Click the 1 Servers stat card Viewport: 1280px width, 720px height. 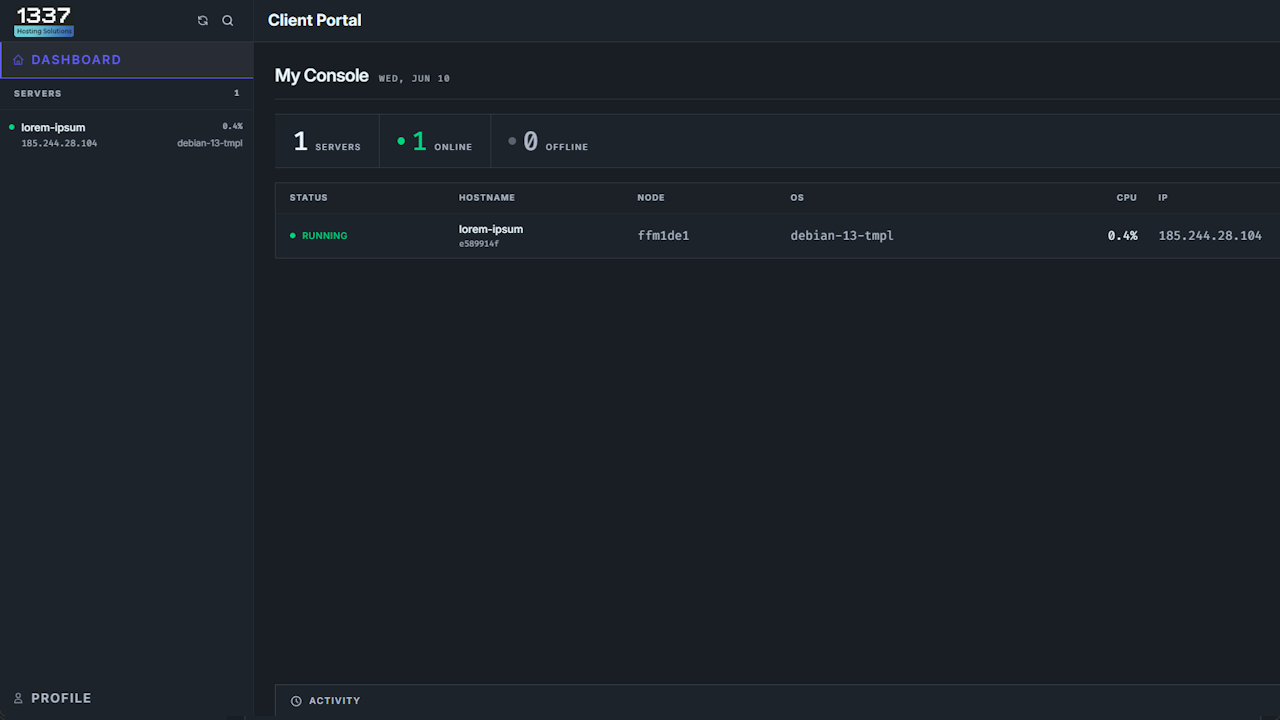tap(327, 141)
